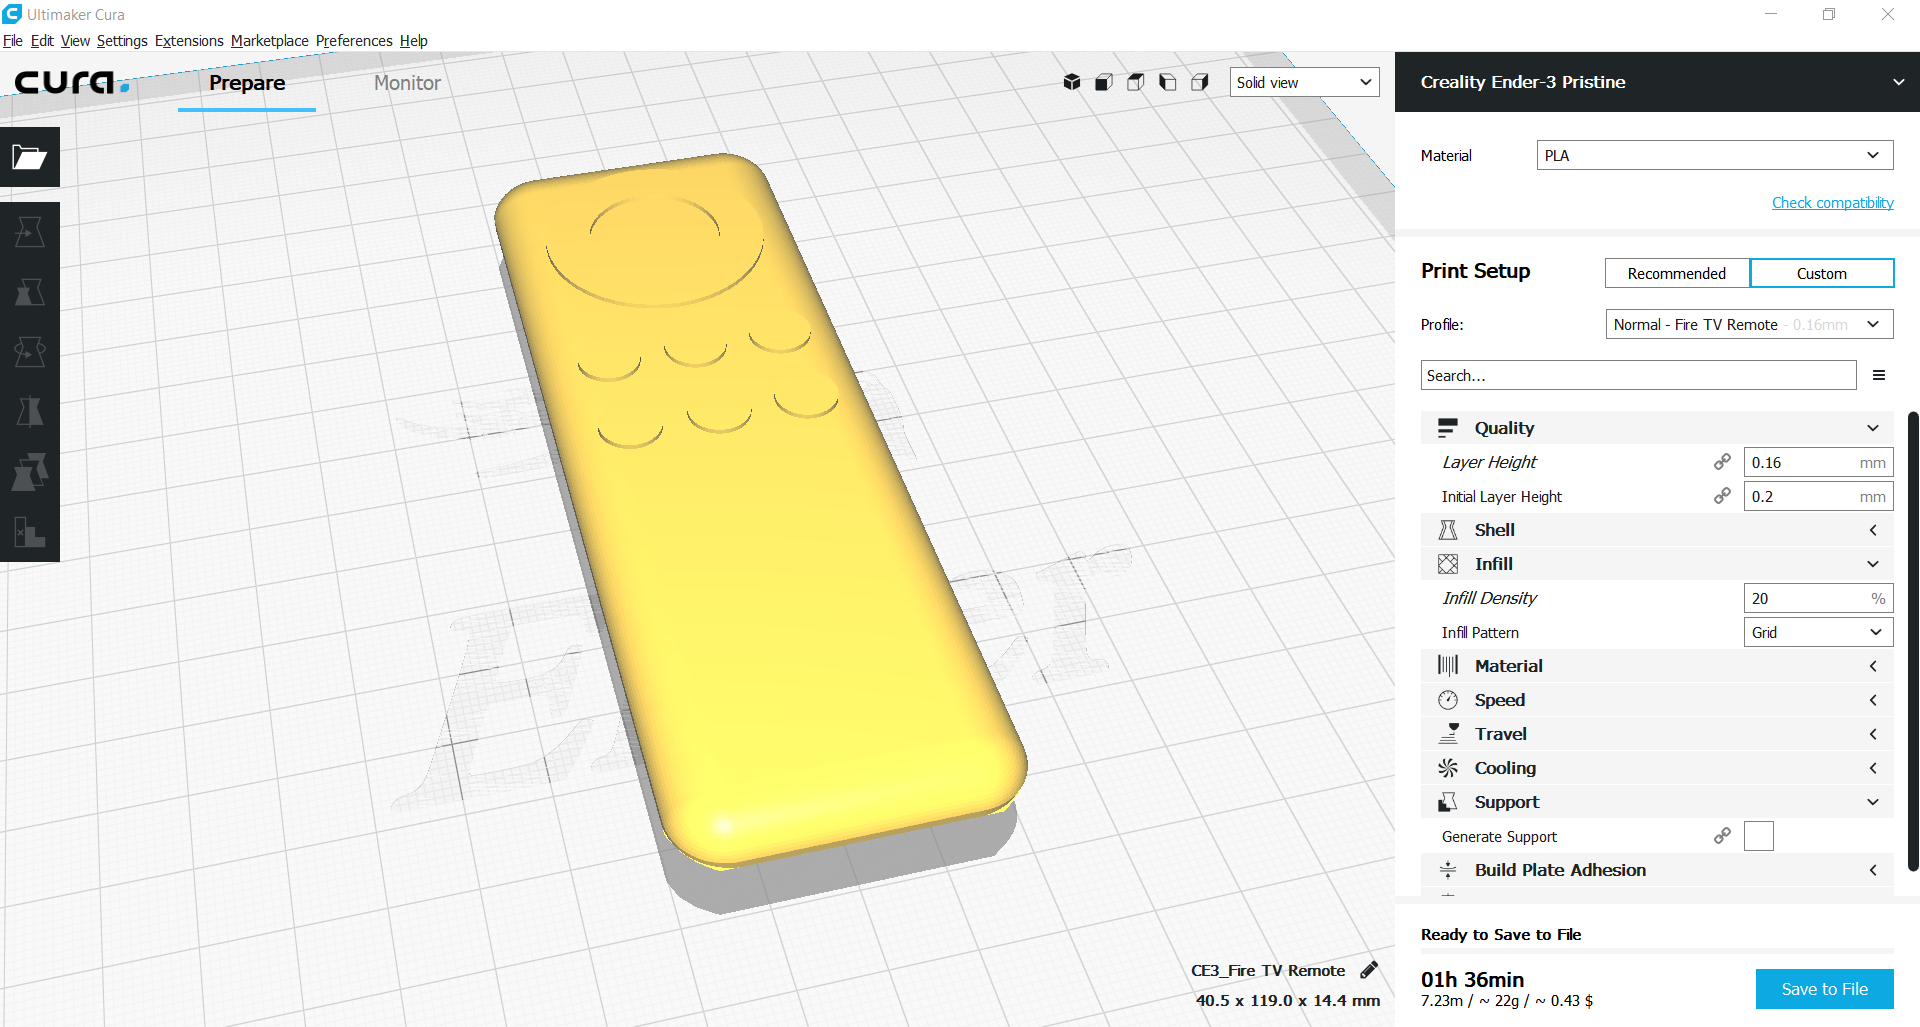Viewport: 1920px width, 1027px height.
Task: Click the link icon beside Generate Support
Action: click(1722, 836)
